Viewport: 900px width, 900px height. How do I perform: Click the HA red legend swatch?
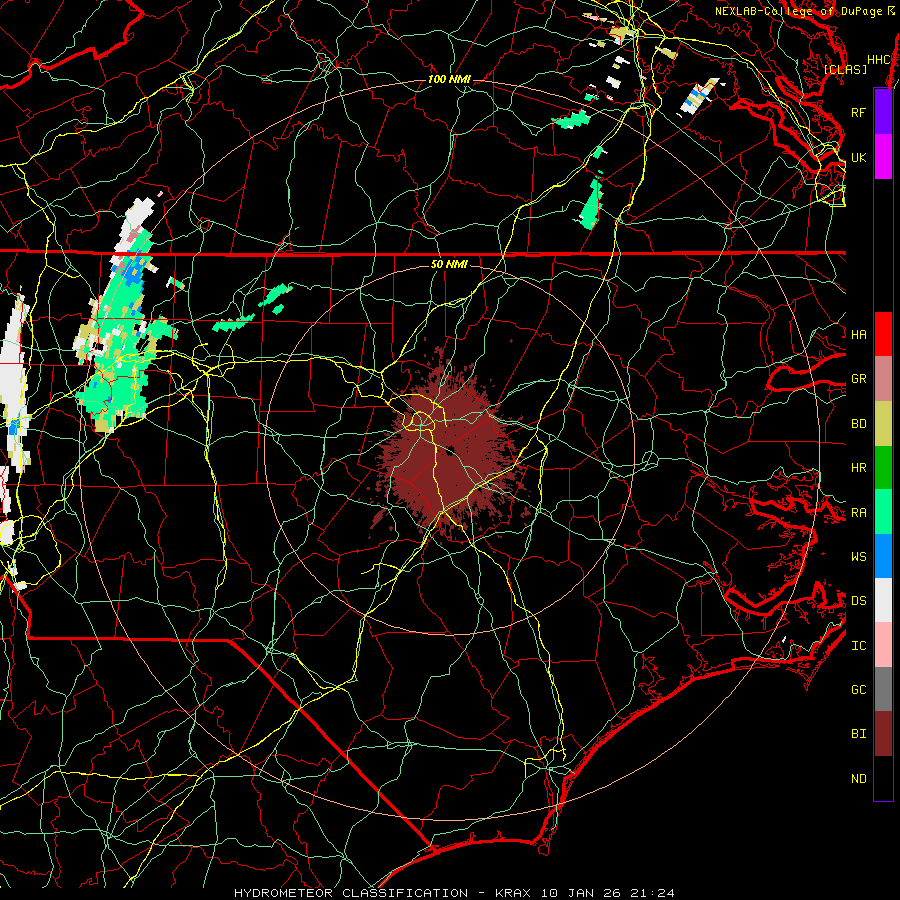[x=883, y=334]
